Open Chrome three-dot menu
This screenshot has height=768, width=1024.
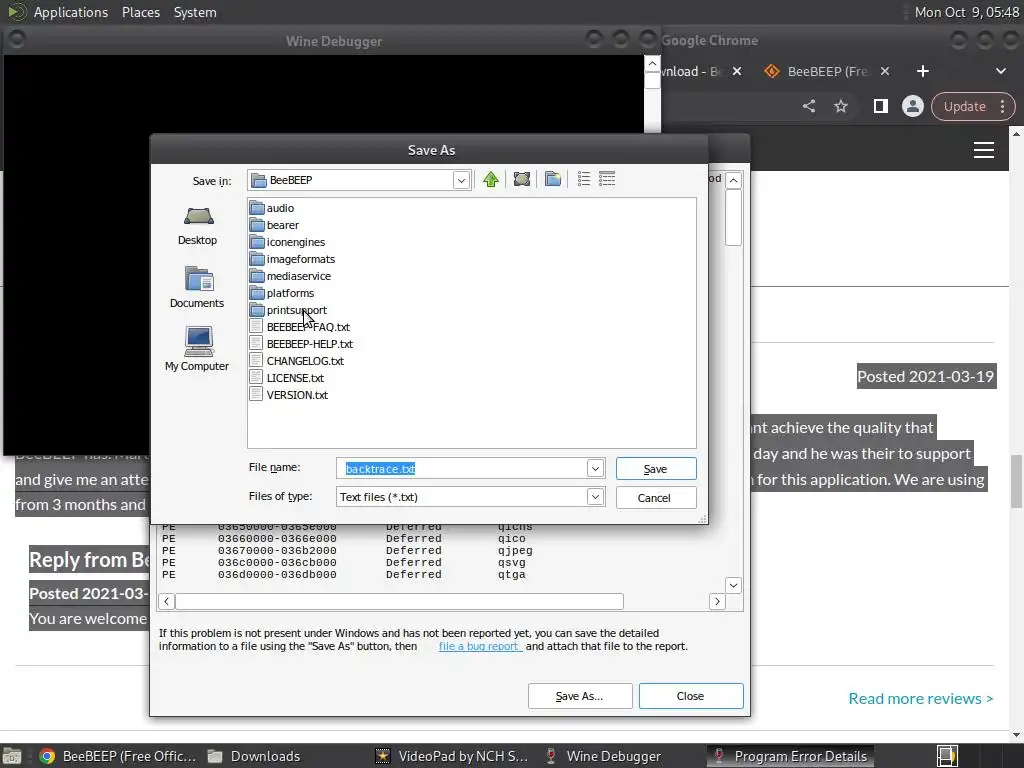pos(1002,106)
